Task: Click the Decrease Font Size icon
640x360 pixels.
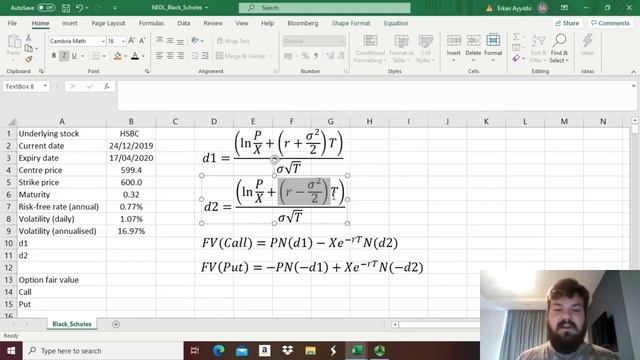Action: 142,41
